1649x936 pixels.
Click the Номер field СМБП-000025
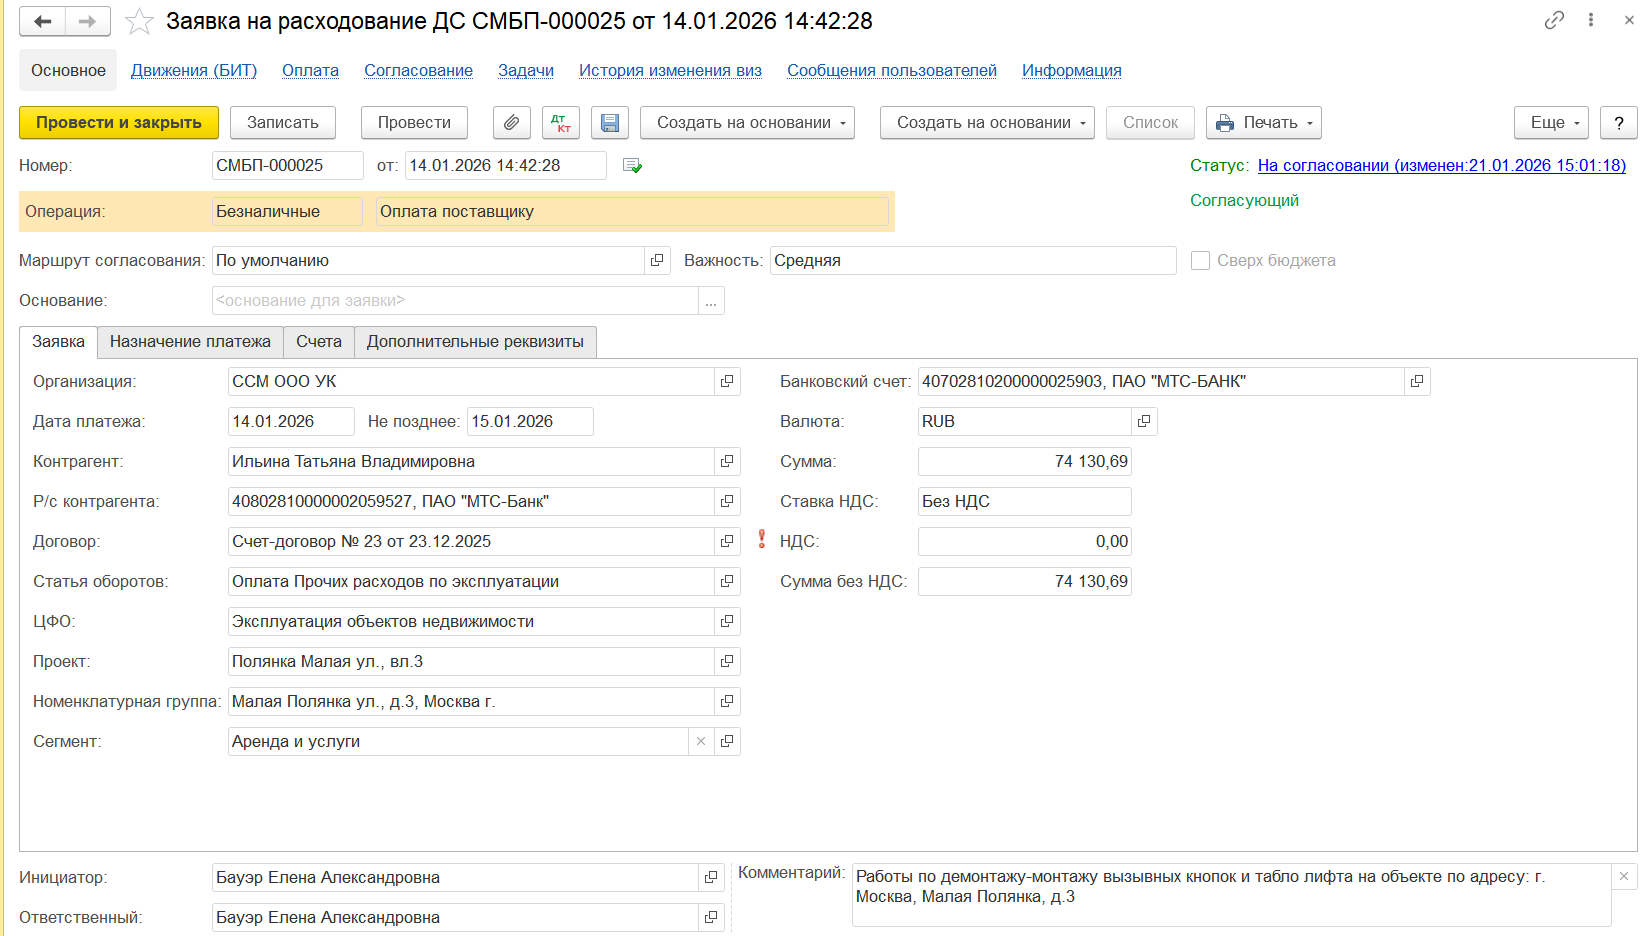coord(288,166)
